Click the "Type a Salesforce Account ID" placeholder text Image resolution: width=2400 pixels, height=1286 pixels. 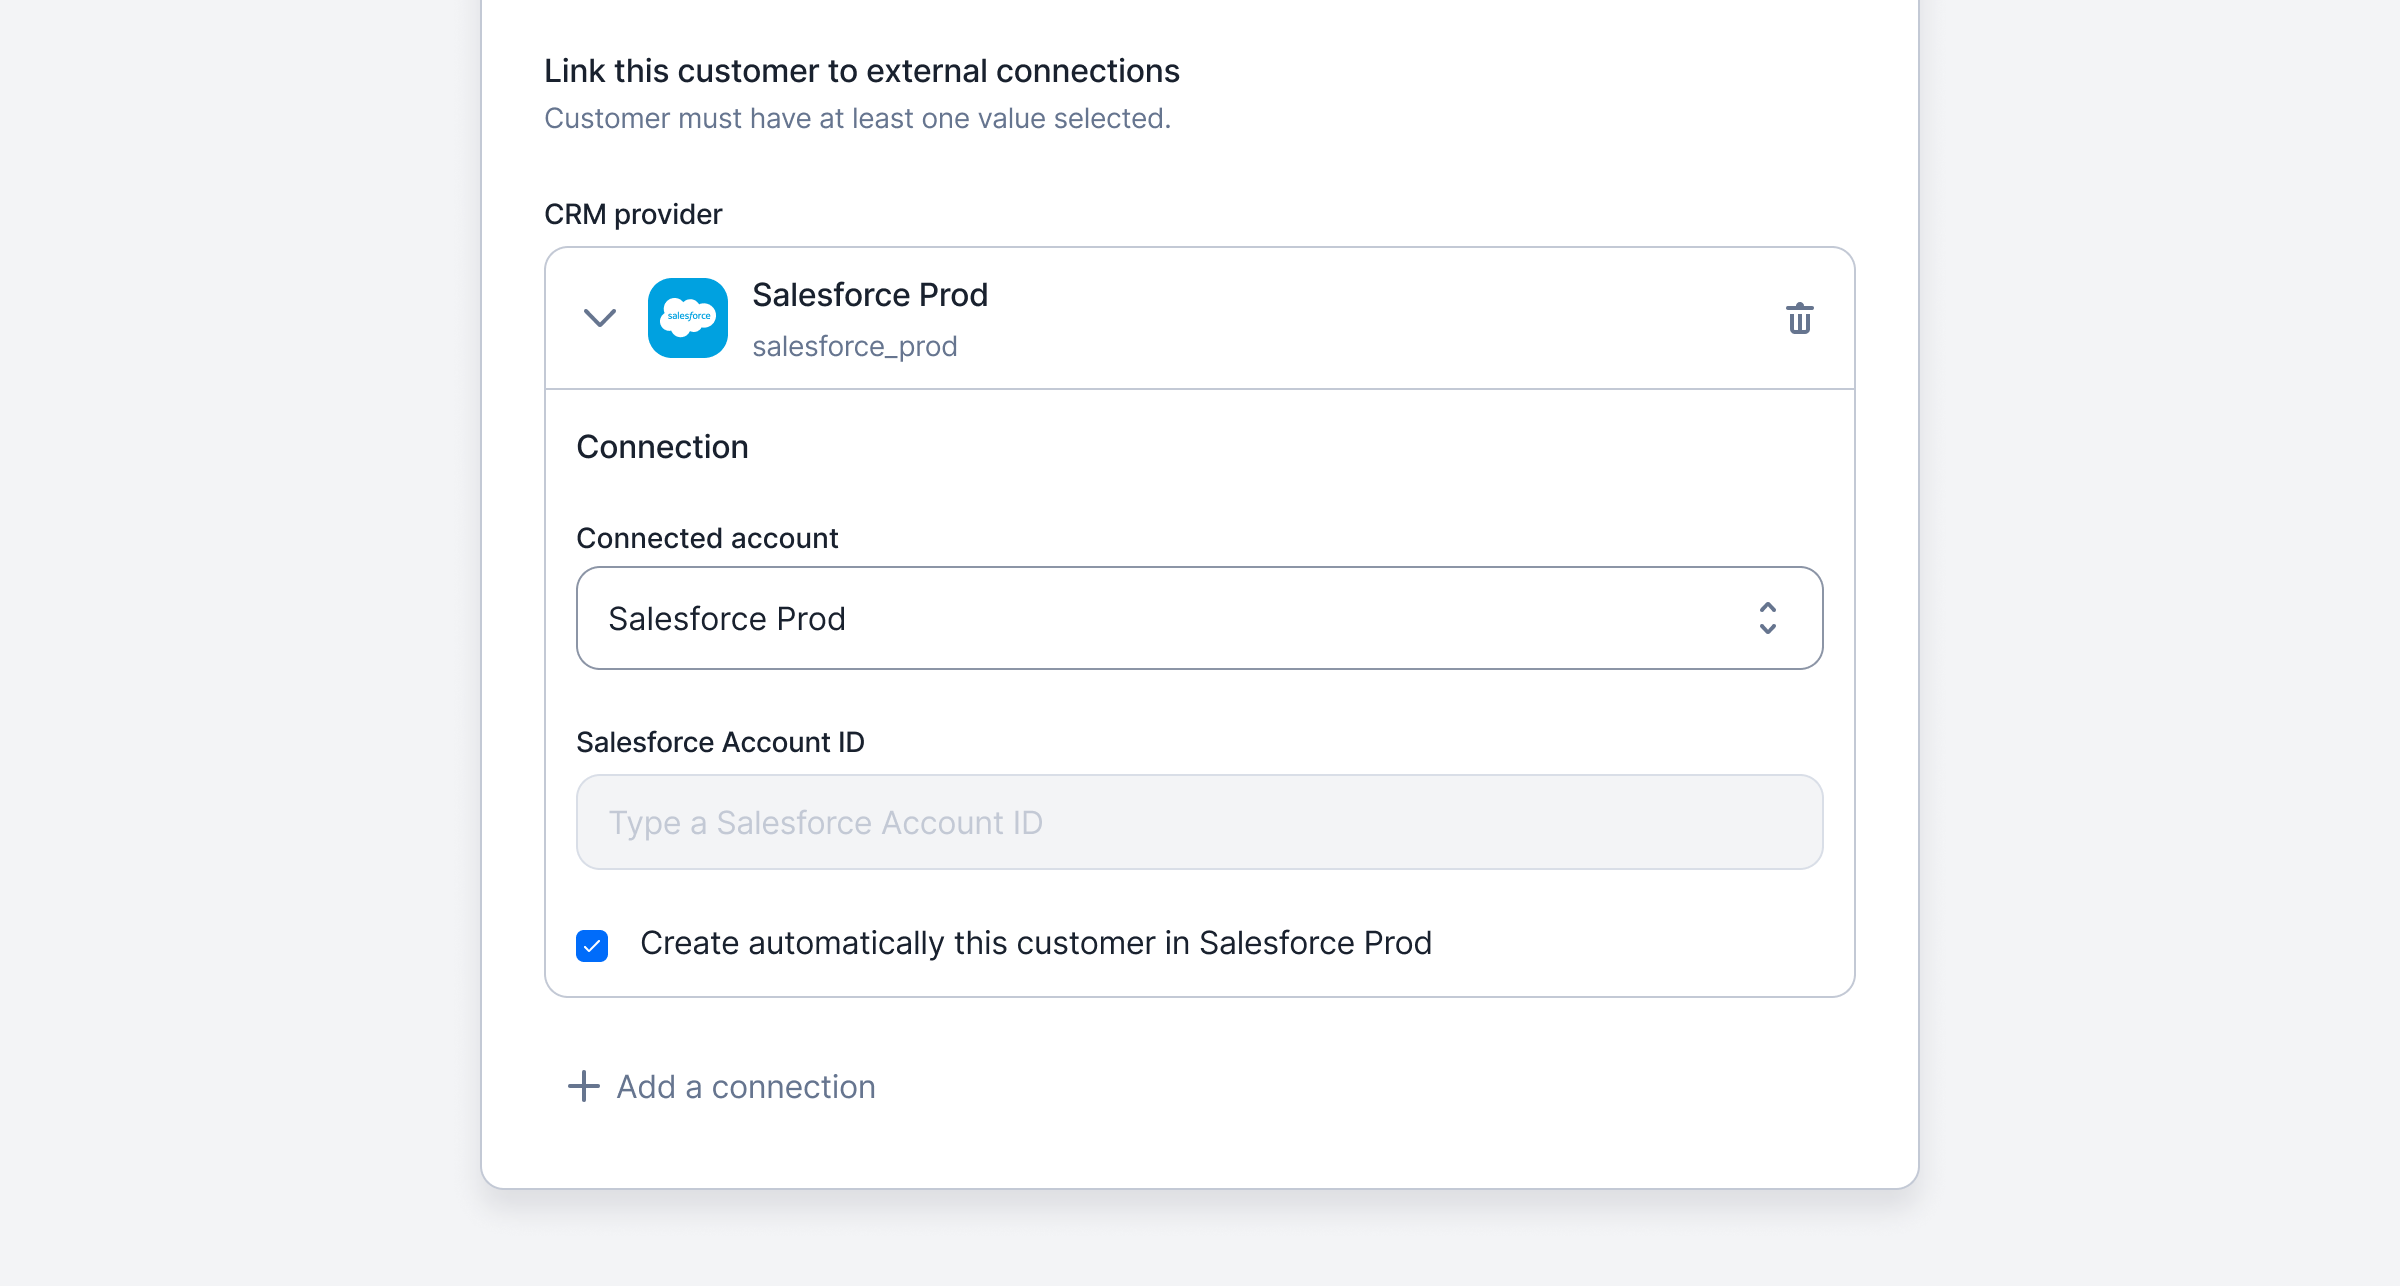pyautogui.click(x=825, y=822)
